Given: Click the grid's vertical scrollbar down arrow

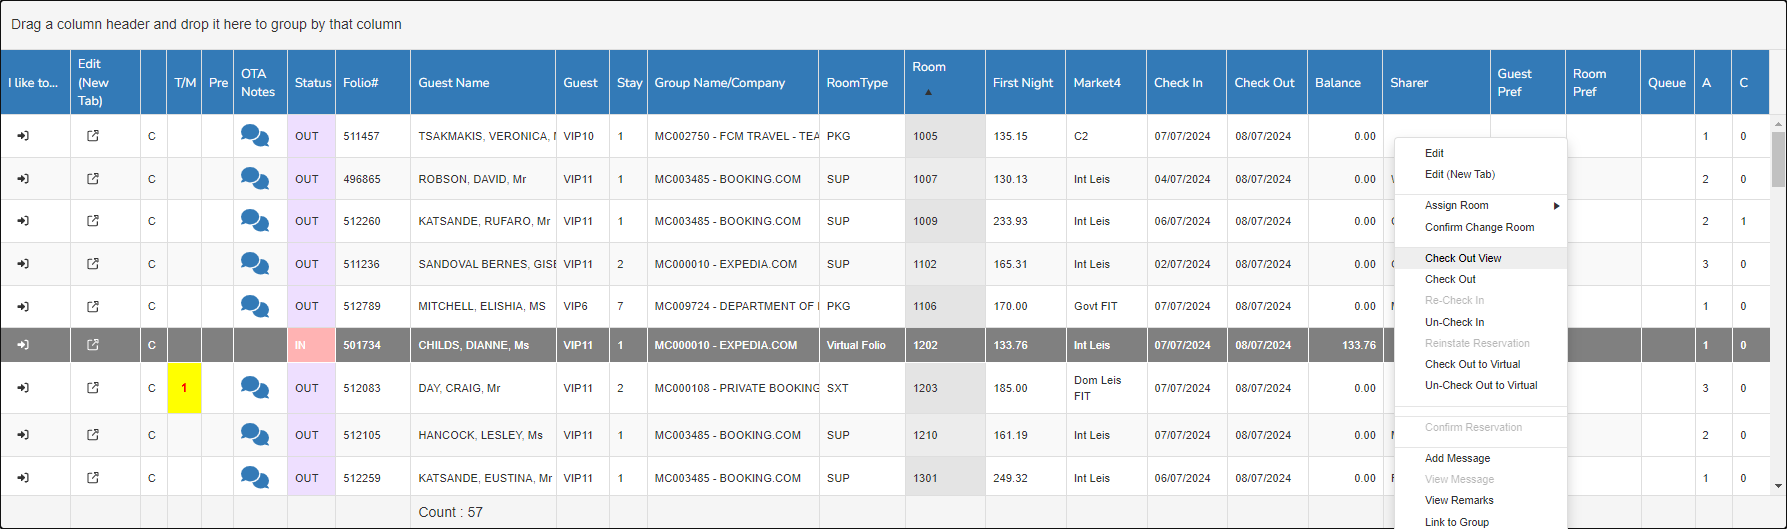Looking at the screenshot, I should click(1778, 486).
